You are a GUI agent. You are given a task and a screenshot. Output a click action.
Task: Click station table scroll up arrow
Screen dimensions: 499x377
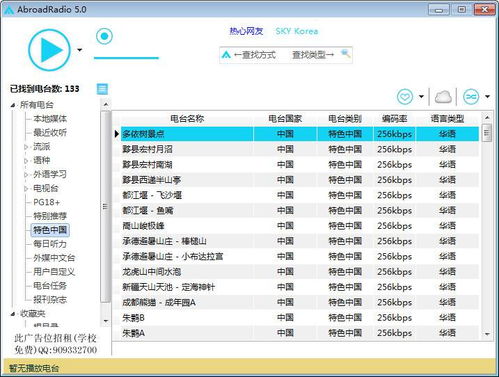click(x=487, y=118)
